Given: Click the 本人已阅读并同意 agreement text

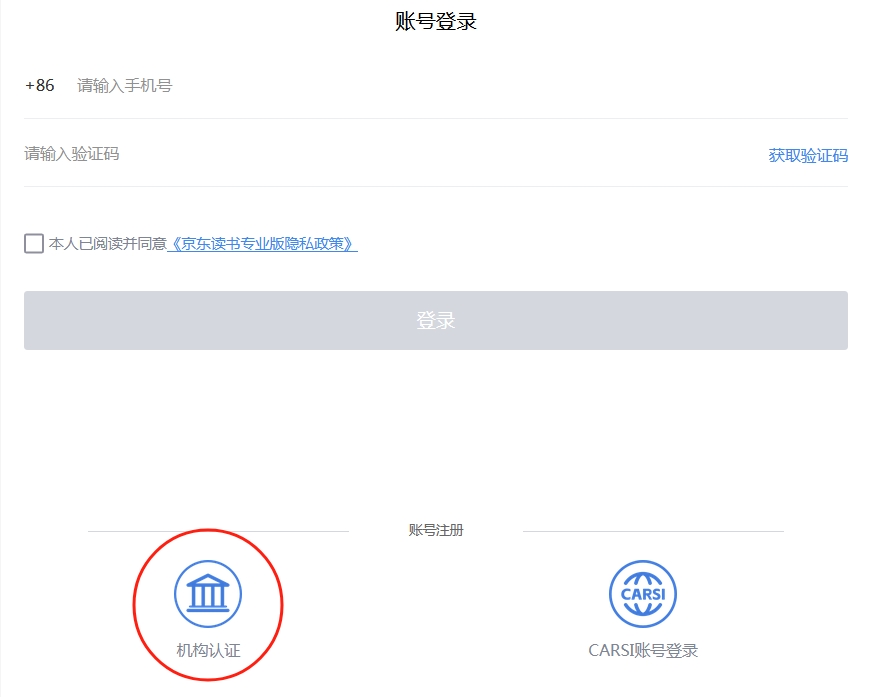Looking at the screenshot, I should click(108, 243).
